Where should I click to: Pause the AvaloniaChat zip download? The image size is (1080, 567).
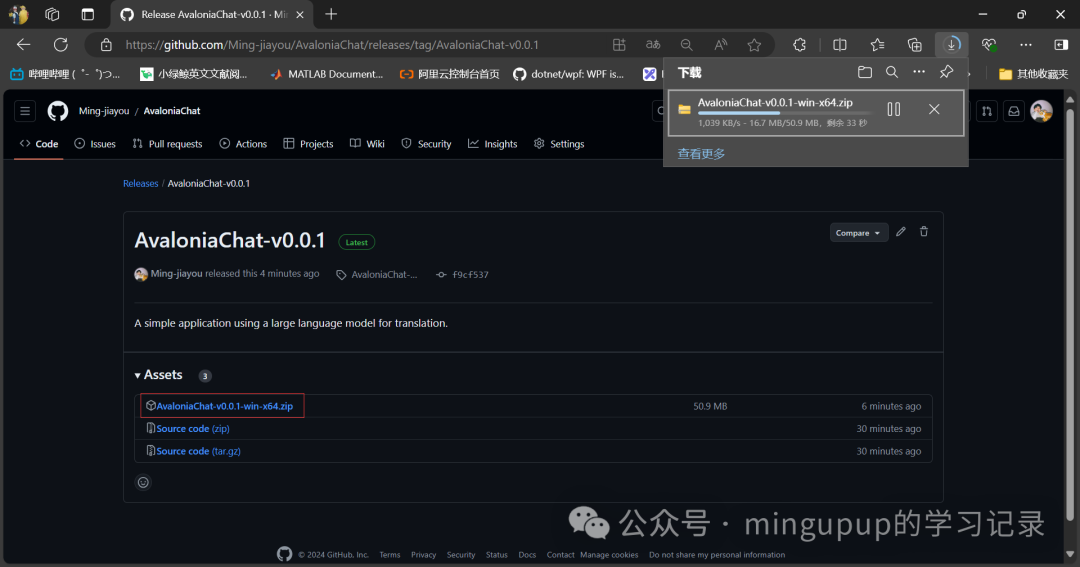click(894, 110)
